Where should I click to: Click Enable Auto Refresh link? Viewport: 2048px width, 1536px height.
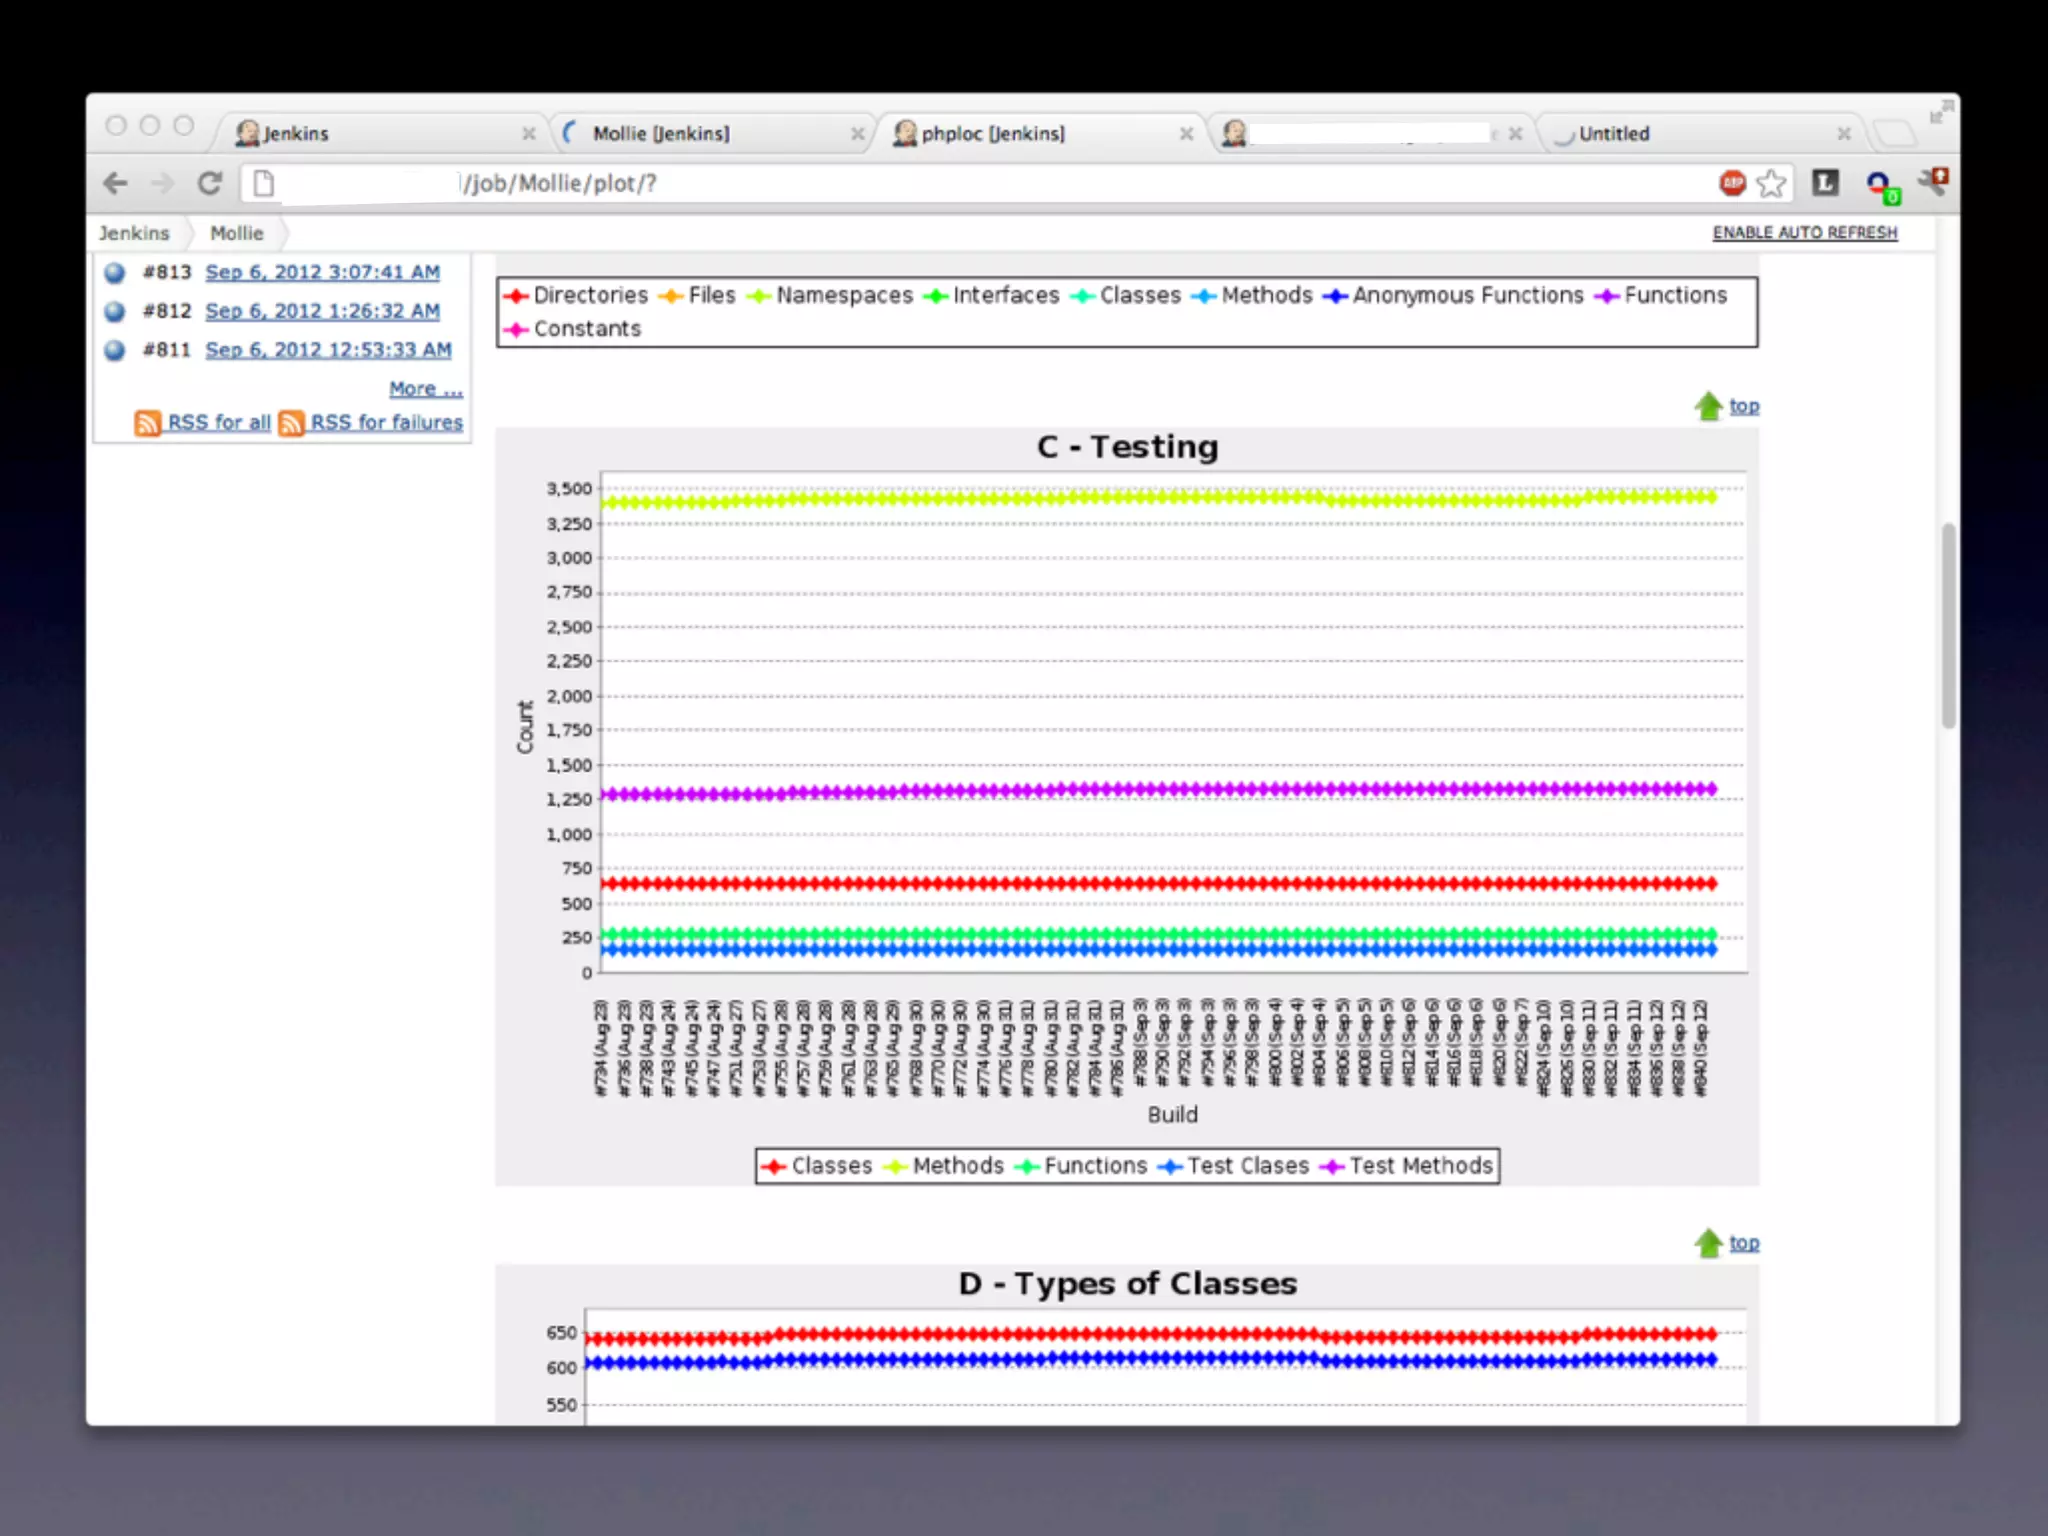[1804, 232]
